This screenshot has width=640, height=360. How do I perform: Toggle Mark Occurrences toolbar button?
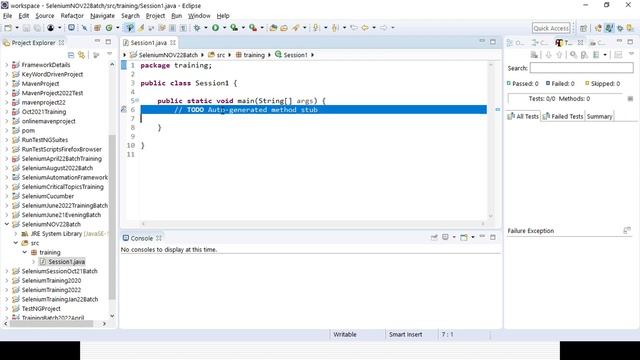(x=141, y=28)
